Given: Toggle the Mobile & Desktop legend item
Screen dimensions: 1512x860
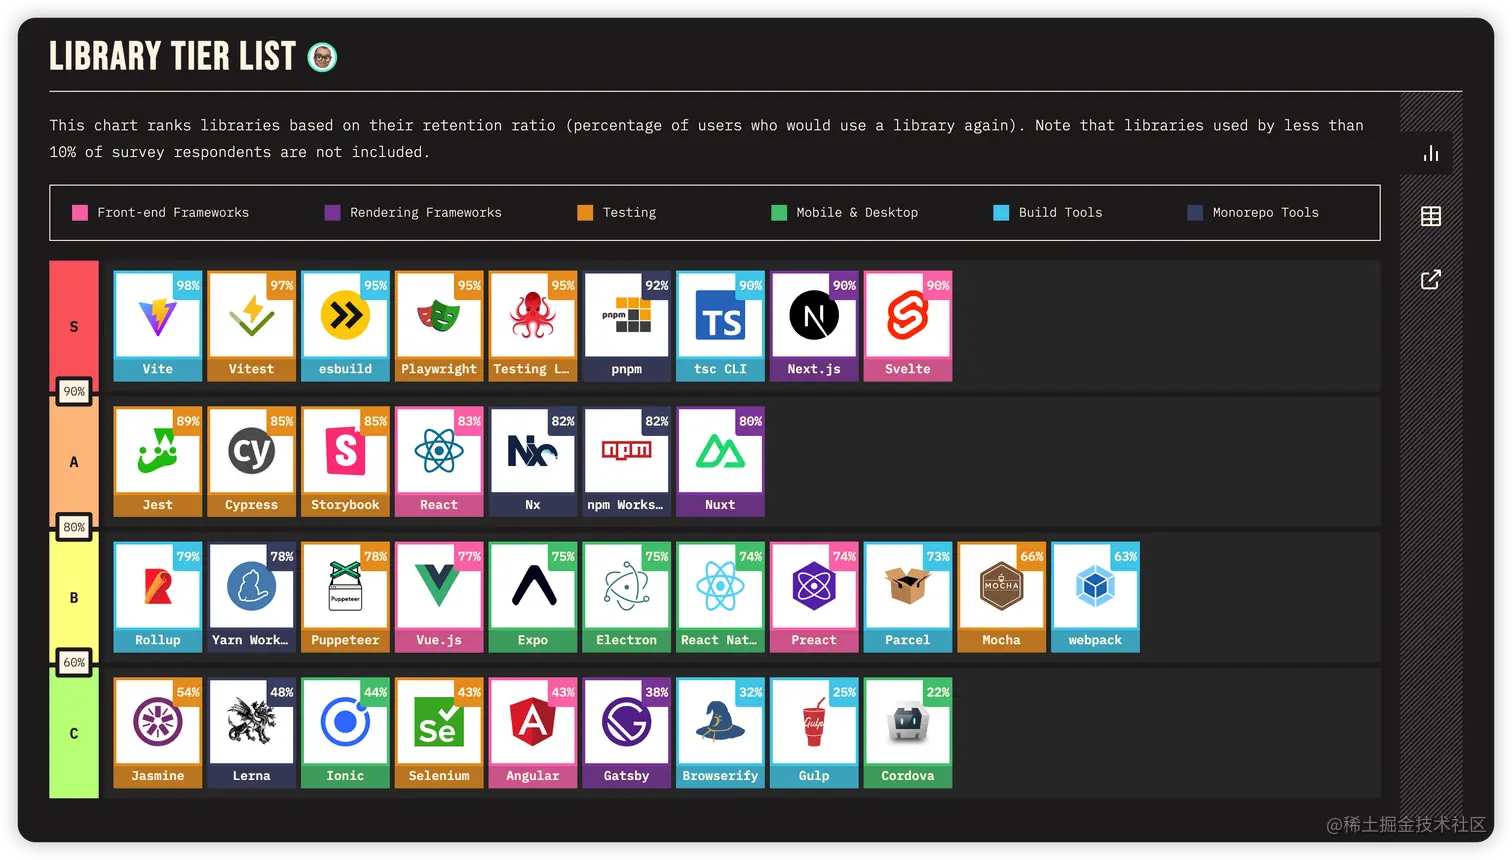Looking at the screenshot, I should click(845, 212).
